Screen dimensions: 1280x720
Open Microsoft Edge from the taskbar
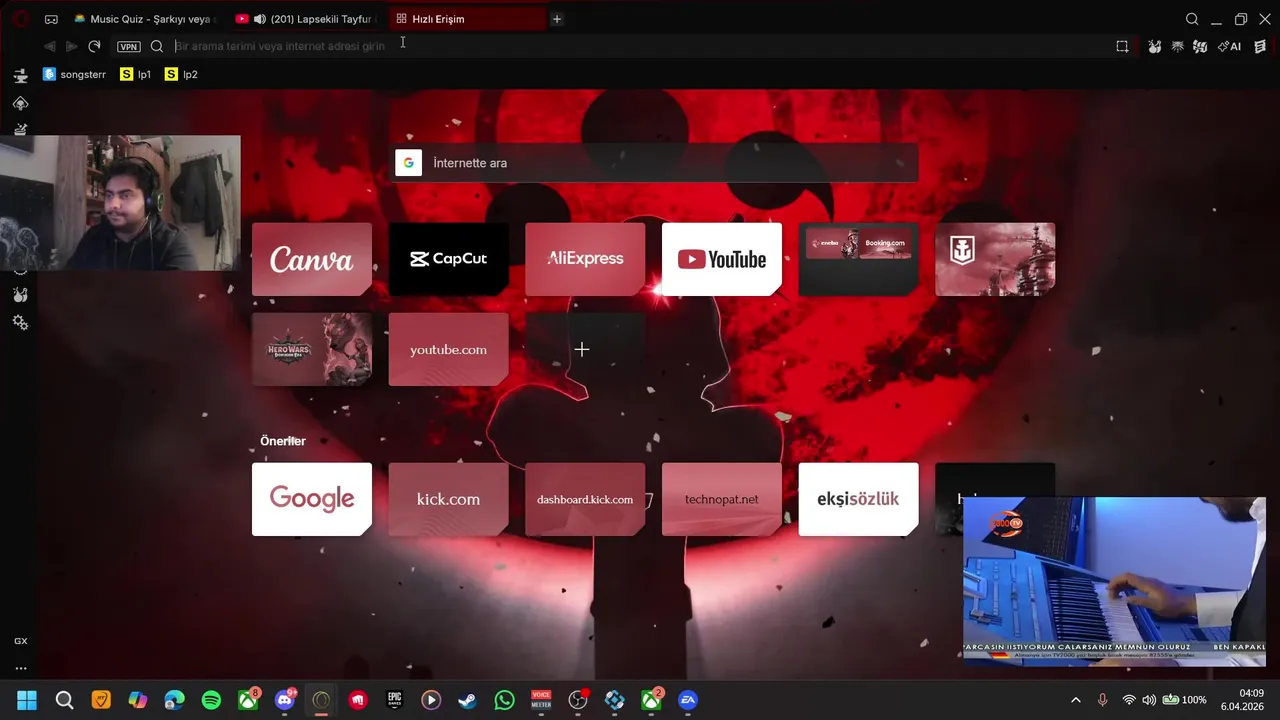175,700
